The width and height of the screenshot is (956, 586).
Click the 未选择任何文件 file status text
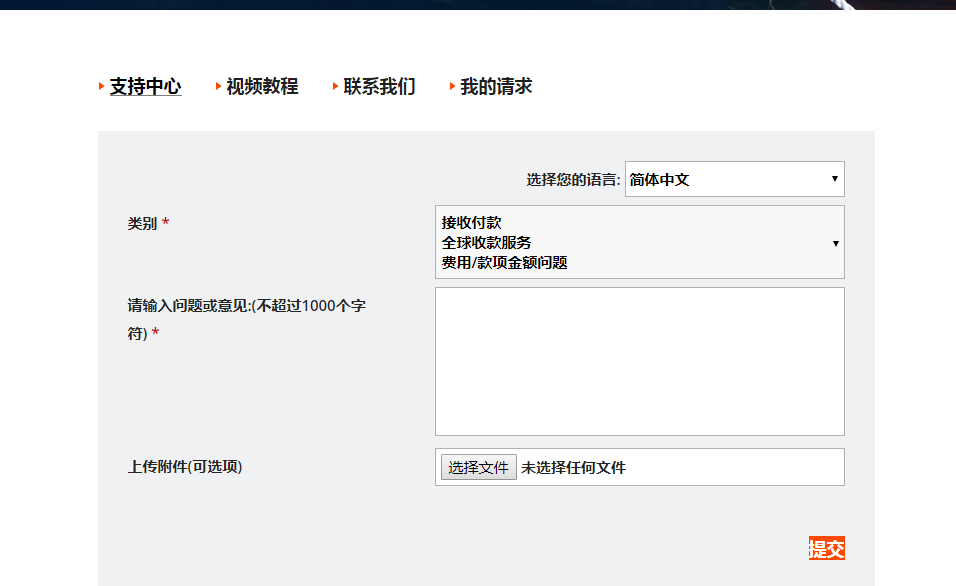click(573, 468)
